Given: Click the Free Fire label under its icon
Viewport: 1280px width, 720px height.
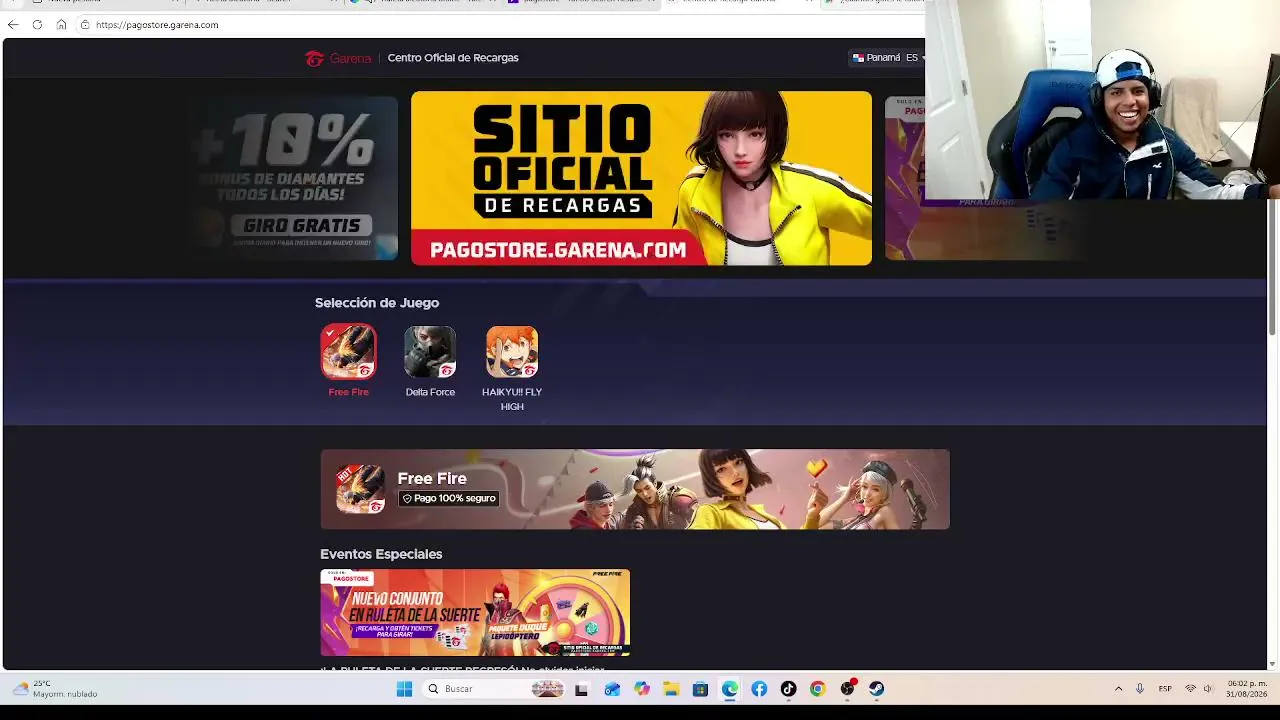Looking at the screenshot, I should (x=348, y=392).
